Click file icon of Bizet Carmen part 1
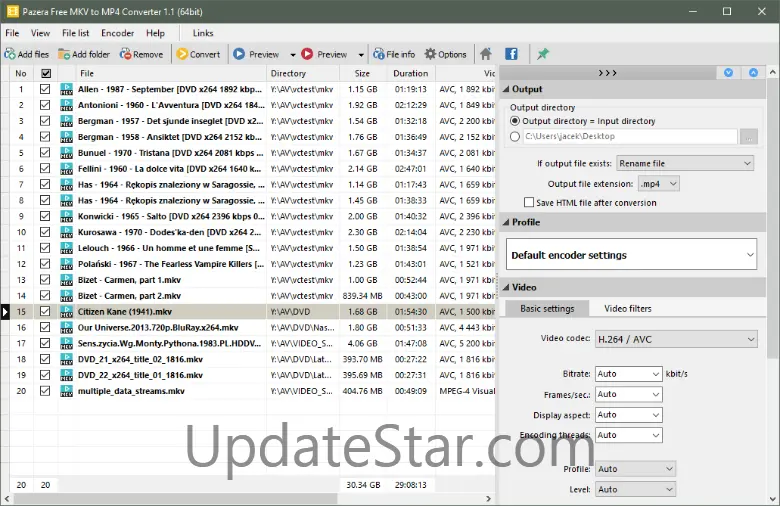The height and width of the screenshot is (506, 780). click(x=66, y=280)
